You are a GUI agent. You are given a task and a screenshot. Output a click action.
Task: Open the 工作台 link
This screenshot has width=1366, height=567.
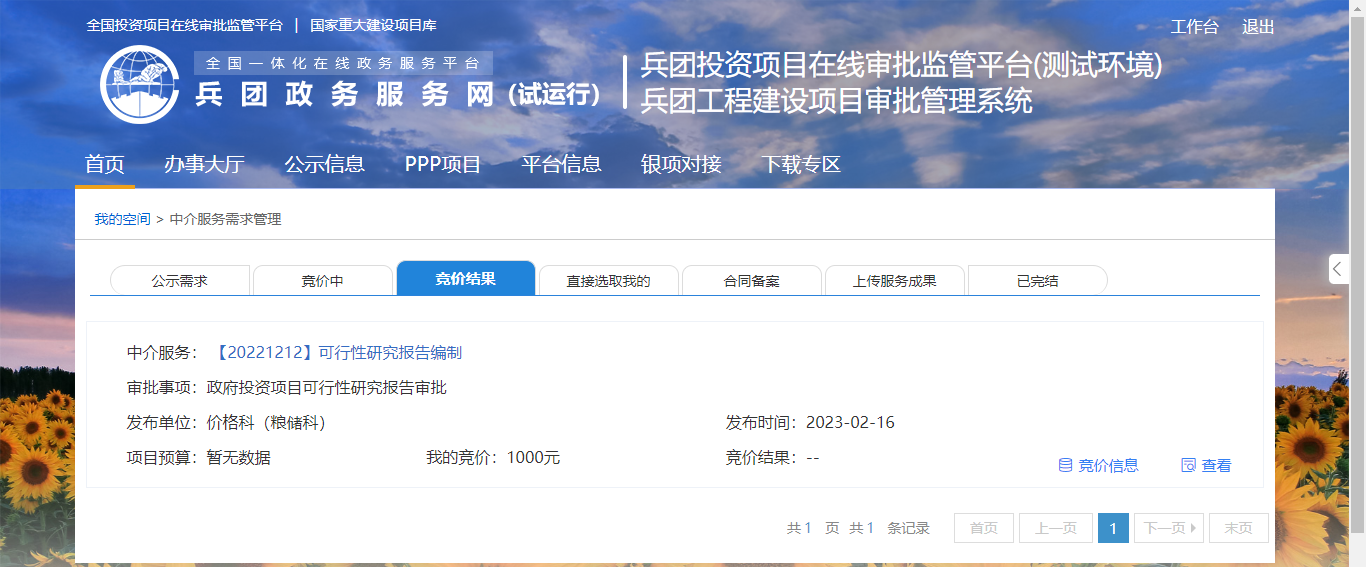[x=1194, y=27]
